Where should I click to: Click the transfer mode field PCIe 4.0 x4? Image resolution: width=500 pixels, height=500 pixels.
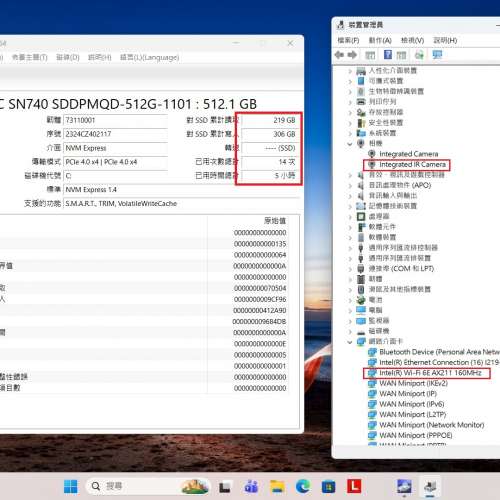click(x=115, y=162)
